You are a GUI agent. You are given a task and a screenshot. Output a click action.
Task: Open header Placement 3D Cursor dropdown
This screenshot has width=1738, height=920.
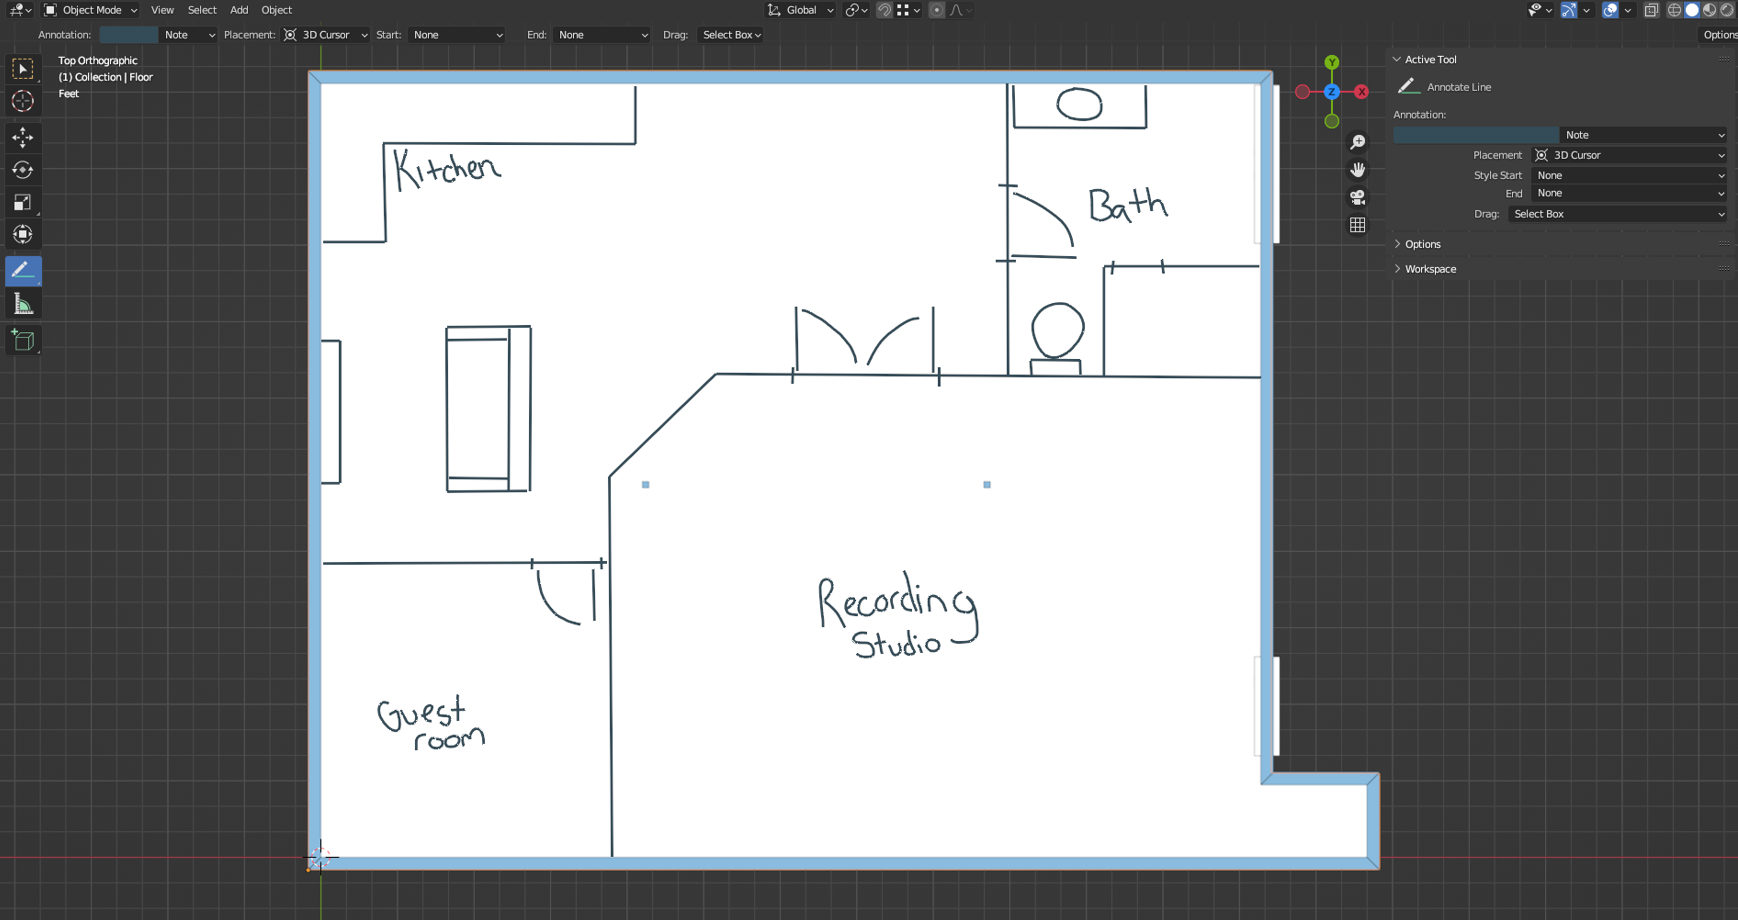(325, 35)
